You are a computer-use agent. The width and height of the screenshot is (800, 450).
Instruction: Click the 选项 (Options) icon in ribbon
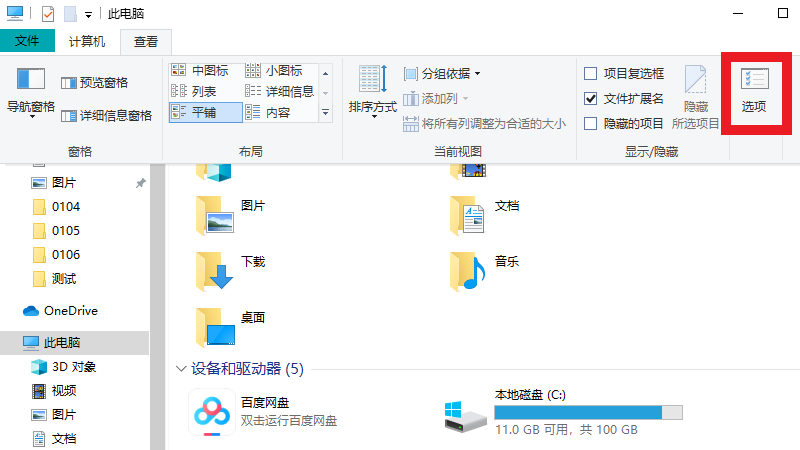[754, 90]
